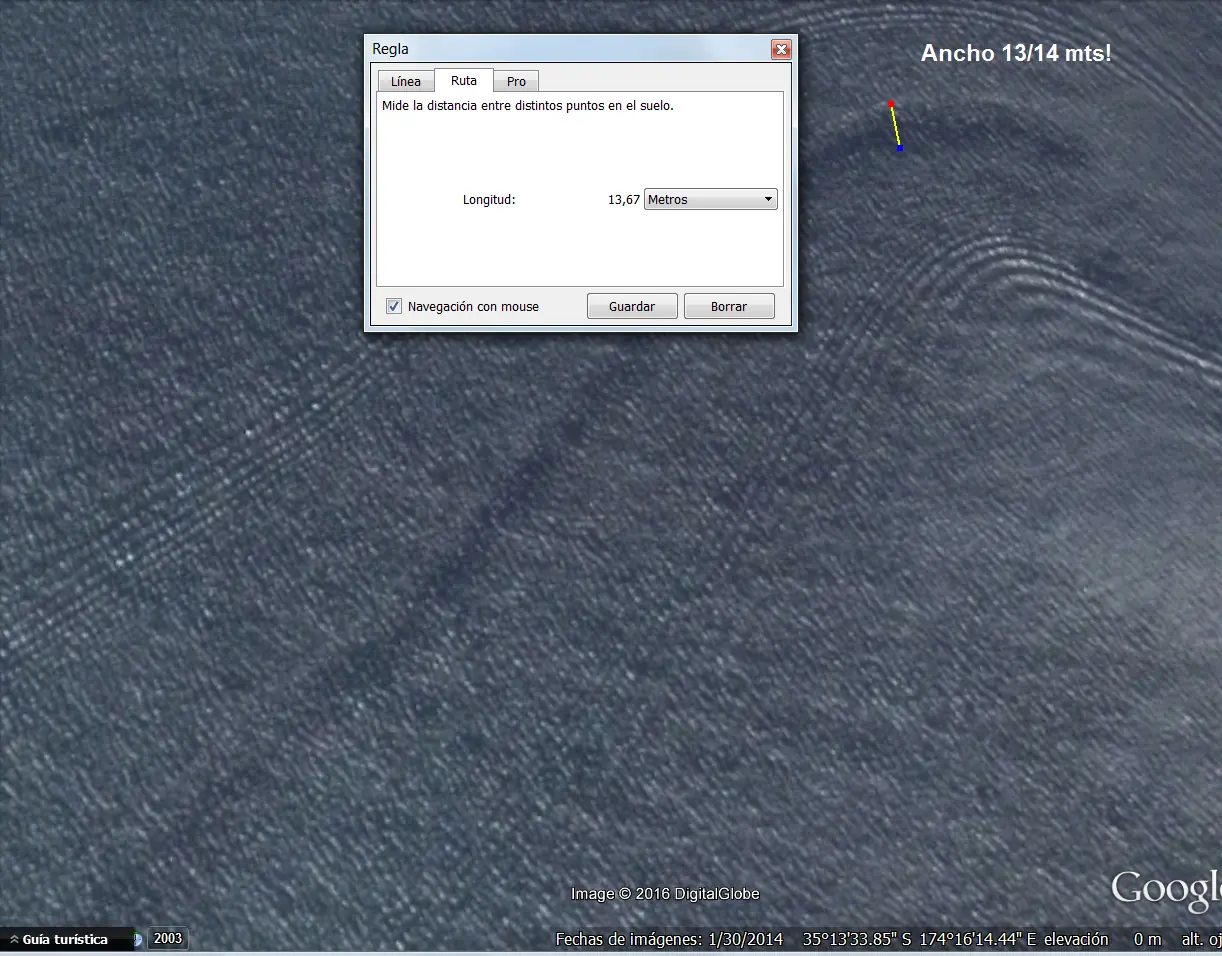Click the 2003 historical imagery button
Screen dimensions: 1222x956
click(x=168, y=939)
